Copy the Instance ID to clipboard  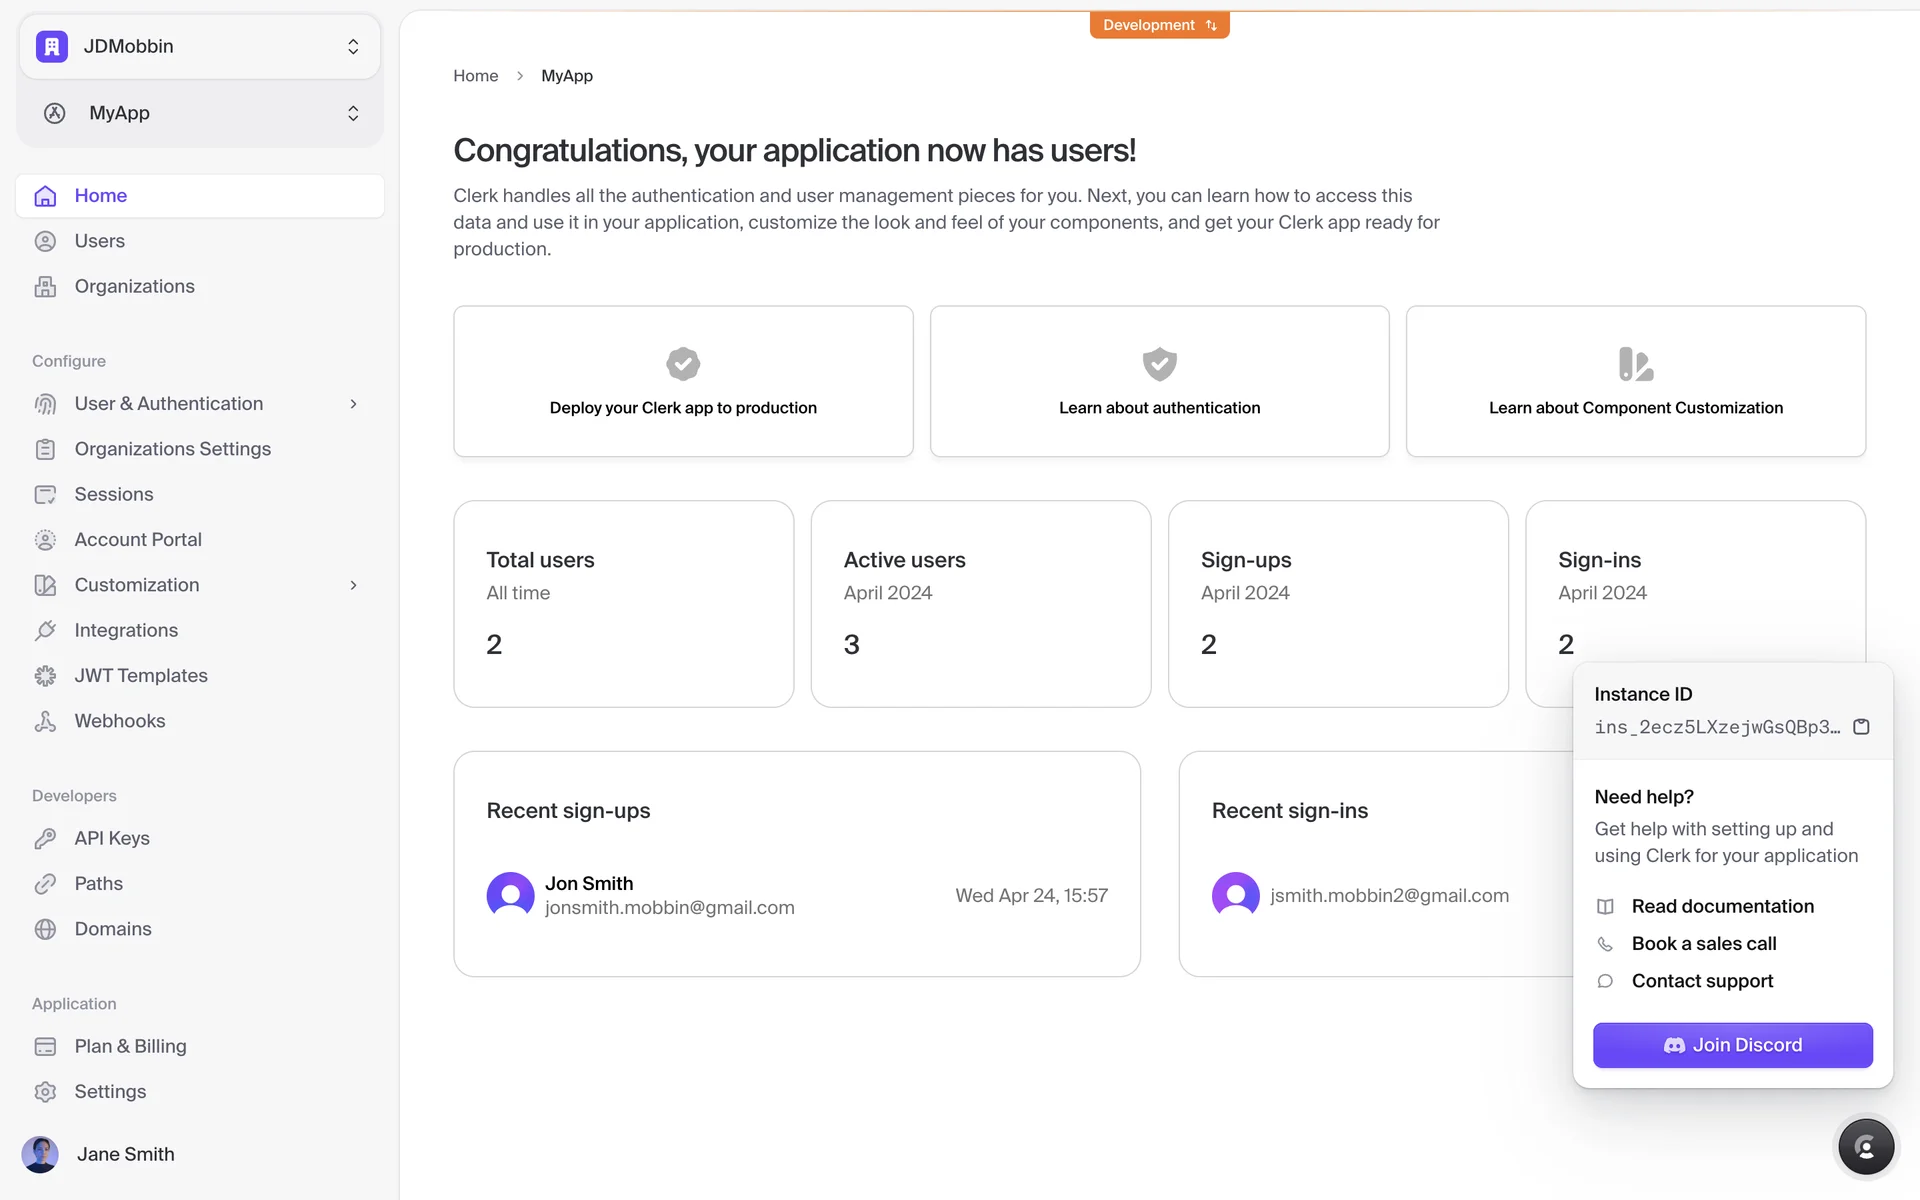click(x=1861, y=727)
